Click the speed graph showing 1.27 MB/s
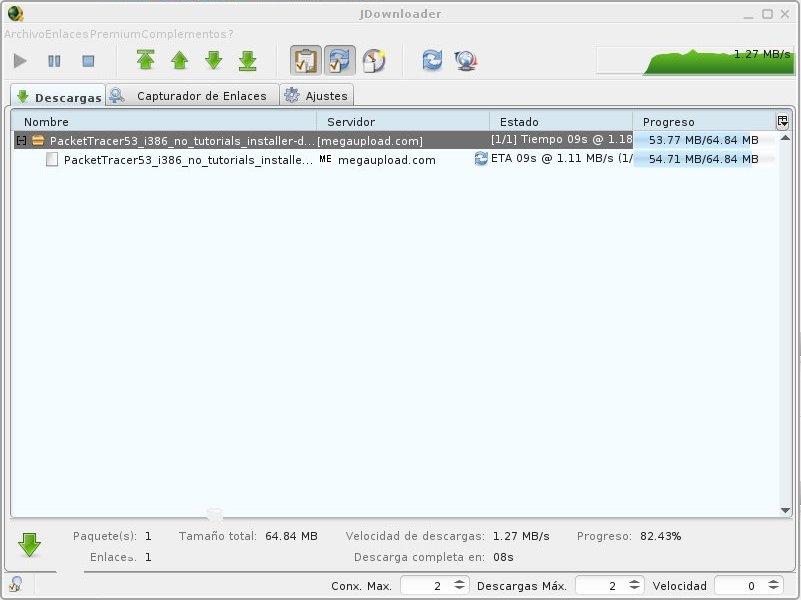Viewport: 801px width, 600px height. point(695,61)
